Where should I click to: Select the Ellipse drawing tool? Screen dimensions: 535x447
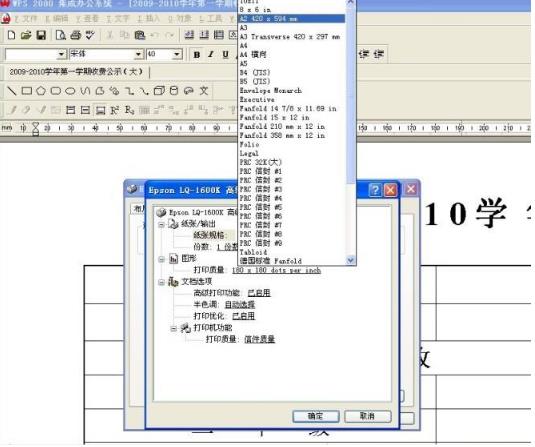pyautogui.click(x=70, y=91)
